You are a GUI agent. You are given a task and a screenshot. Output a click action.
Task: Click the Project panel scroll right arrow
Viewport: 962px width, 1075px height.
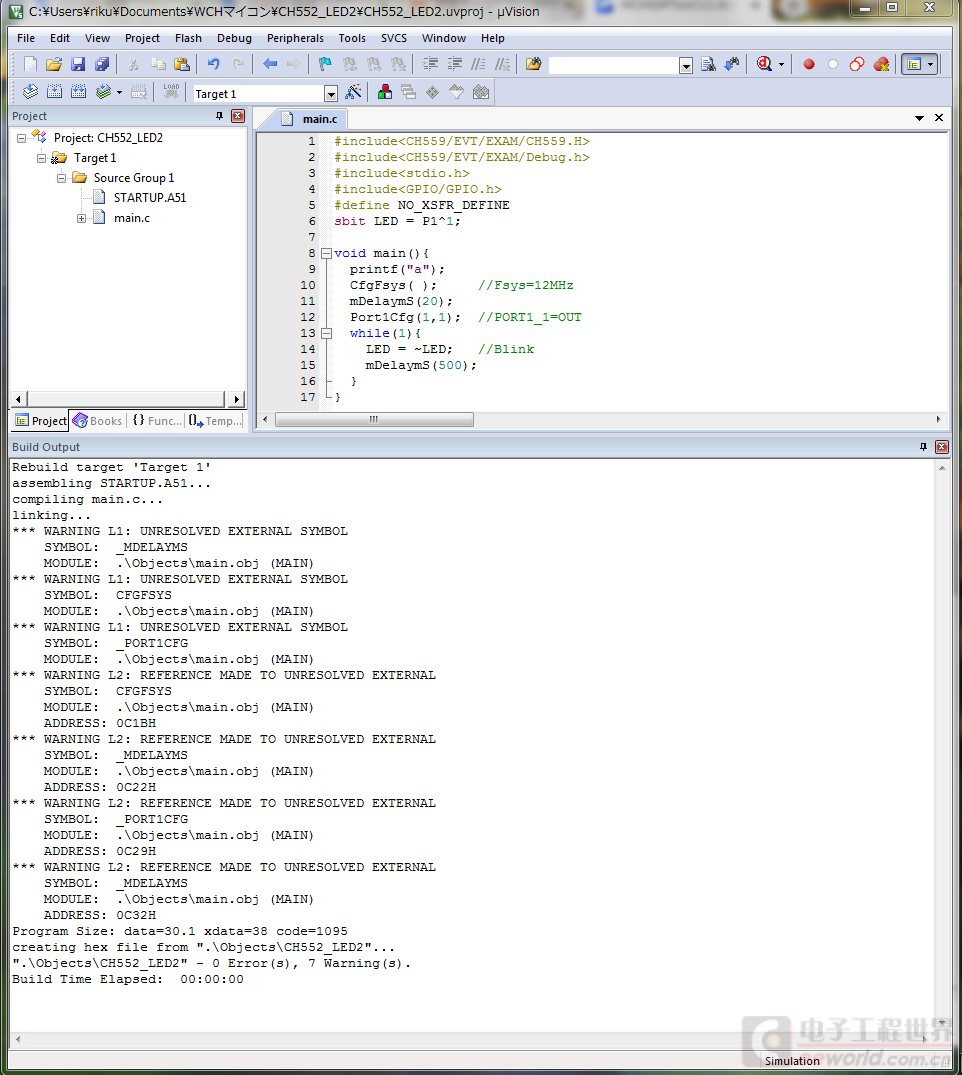pyautogui.click(x=237, y=399)
